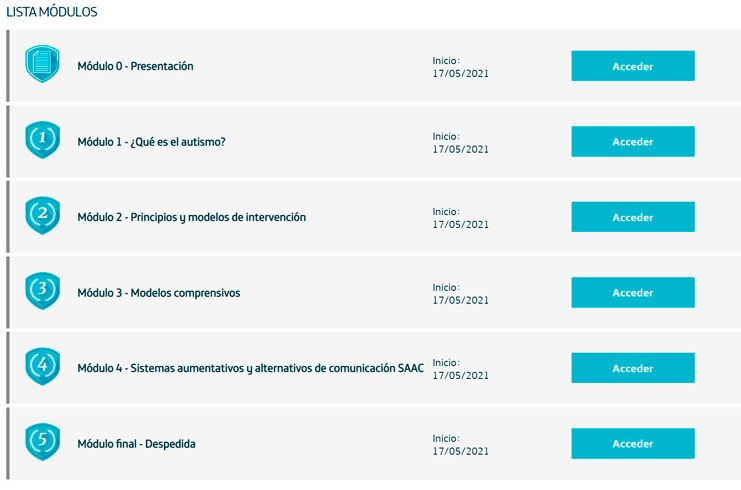The image size is (741, 490).
Task: Click the number 5 shield badge
Action: pyautogui.click(x=43, y=442)
